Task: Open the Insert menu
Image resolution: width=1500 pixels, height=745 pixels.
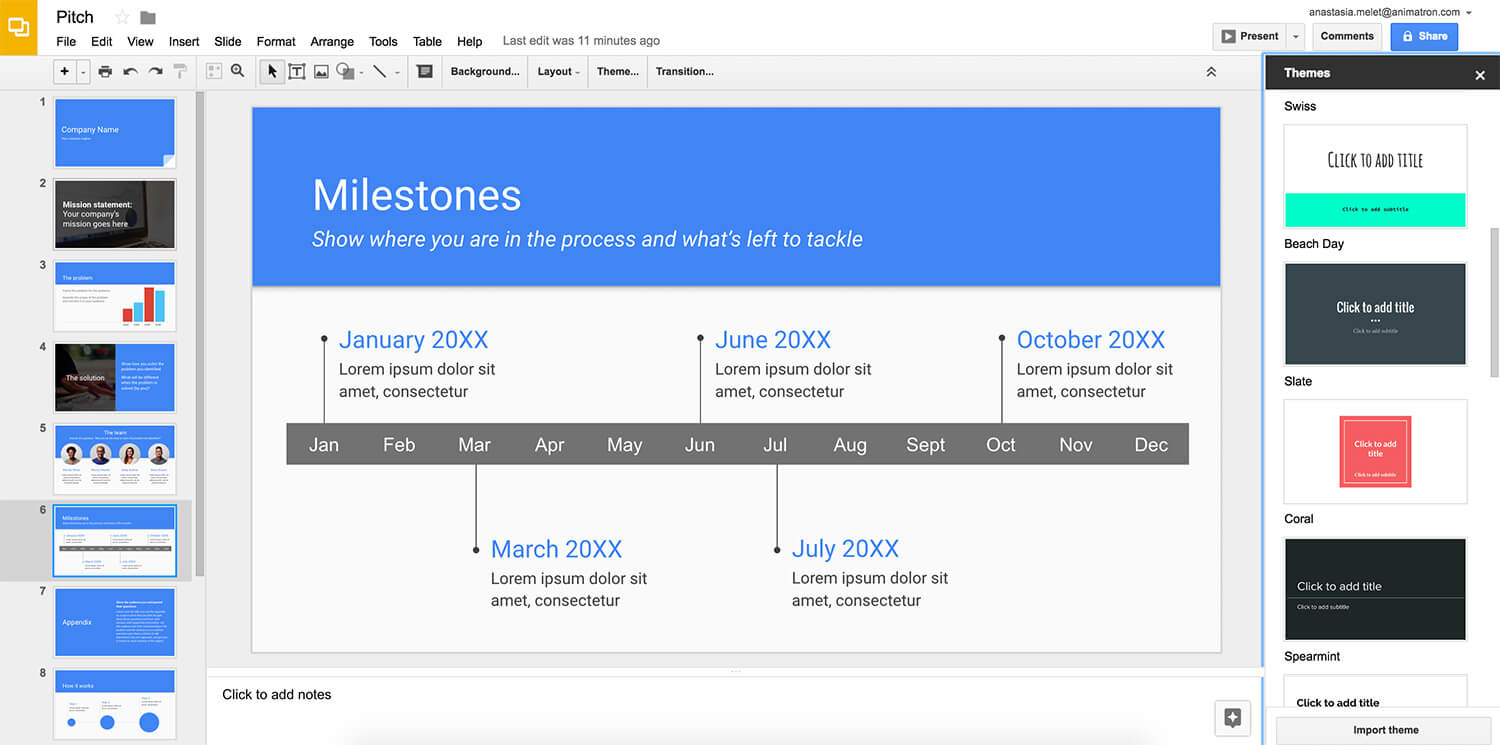Action: tap(184, 41)
